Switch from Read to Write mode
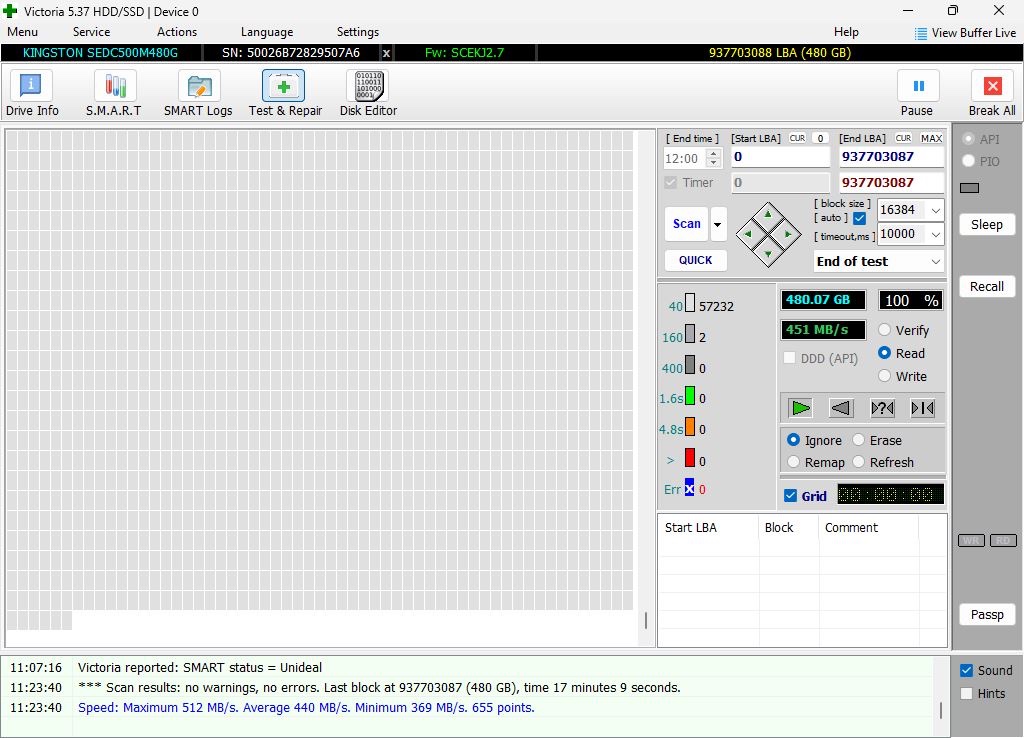The width and height of the screenshot is (1024, 738). 884,376
